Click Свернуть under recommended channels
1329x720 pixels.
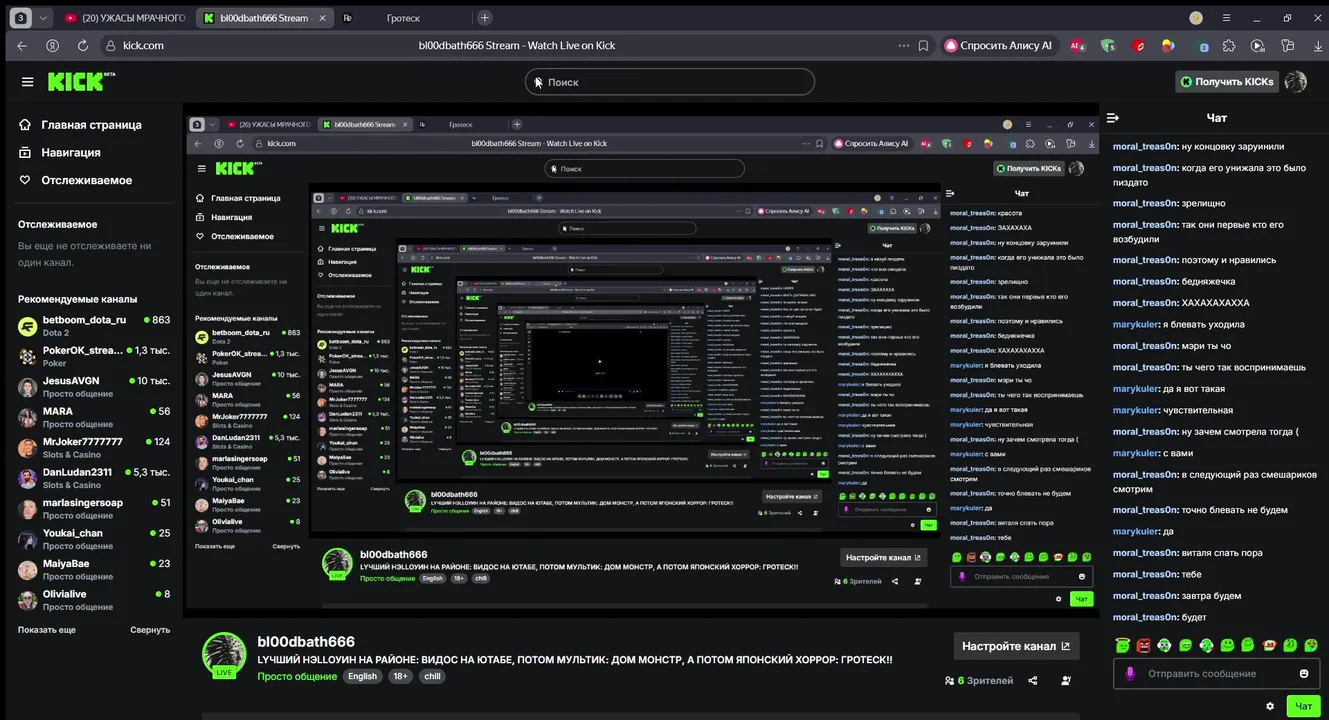pyautogui.click(x=150, y=630)
